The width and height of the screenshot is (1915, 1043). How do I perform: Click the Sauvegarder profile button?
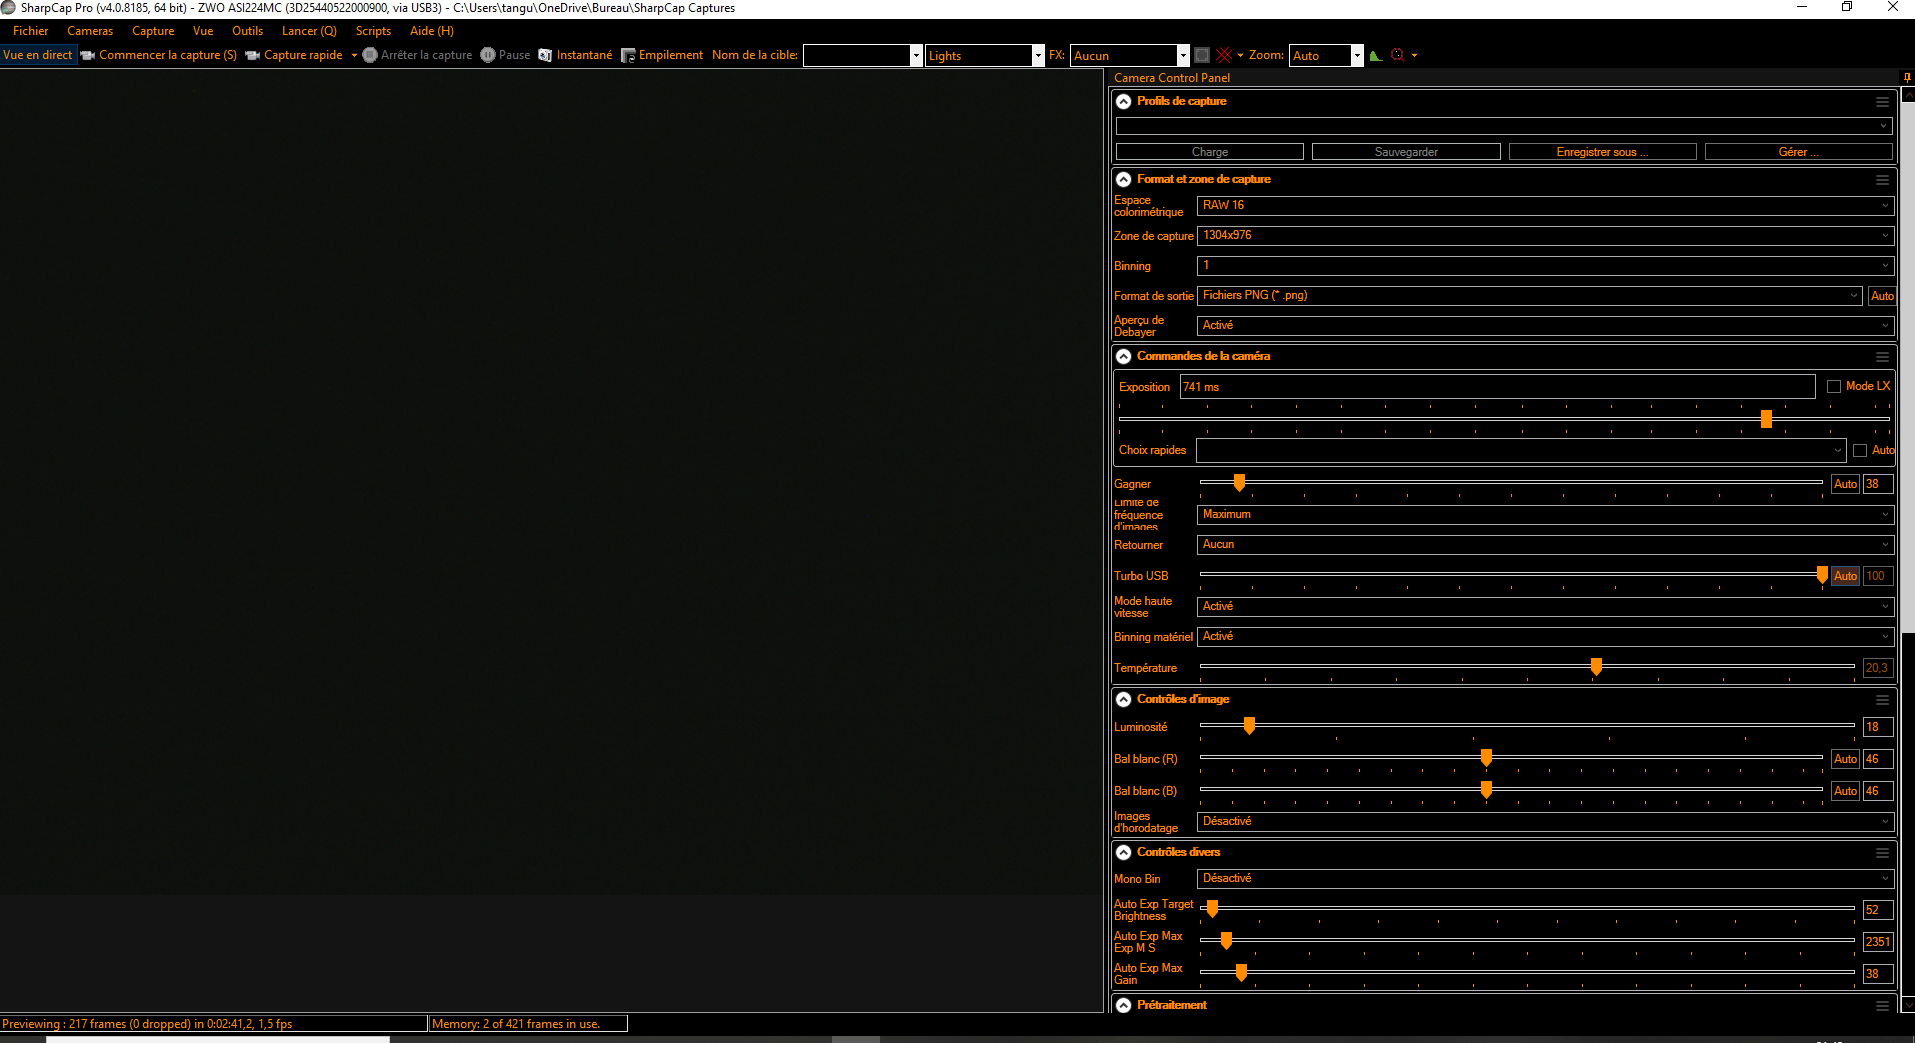[1406, 152]
